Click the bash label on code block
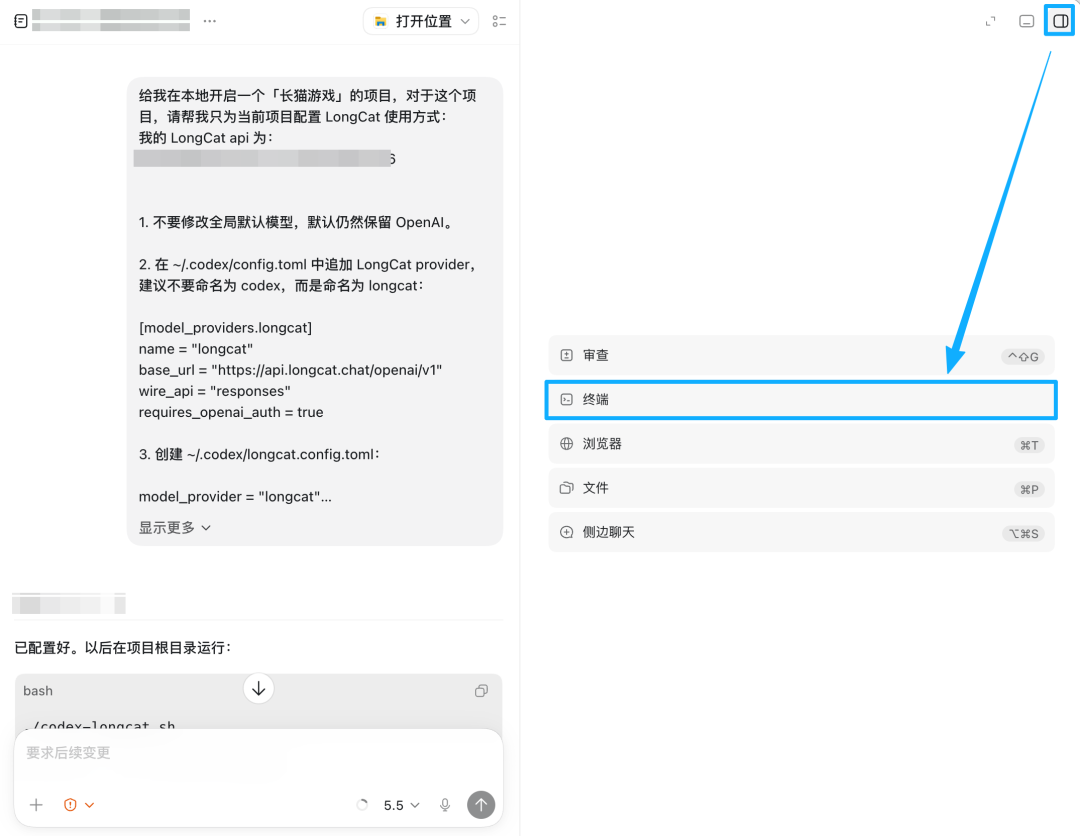The height and width of the screenshot is (836, 1080). [38, 691]
